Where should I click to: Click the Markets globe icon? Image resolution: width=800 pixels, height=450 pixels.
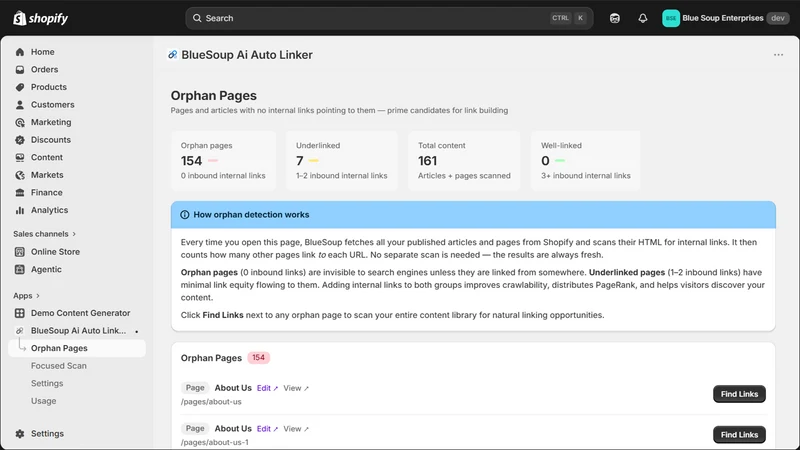[20, 175]
